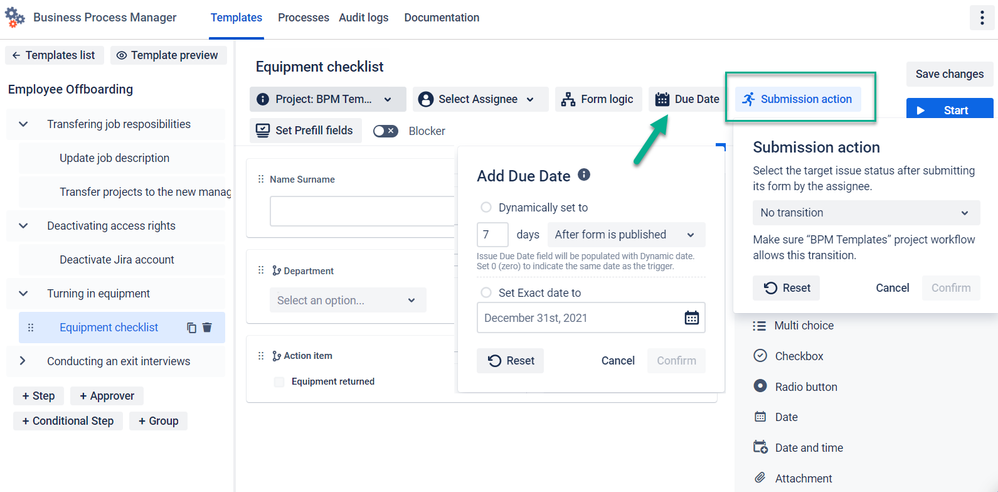Switch to the Templates tab
The width and height of the screenshot is (998, 492).
236,18
